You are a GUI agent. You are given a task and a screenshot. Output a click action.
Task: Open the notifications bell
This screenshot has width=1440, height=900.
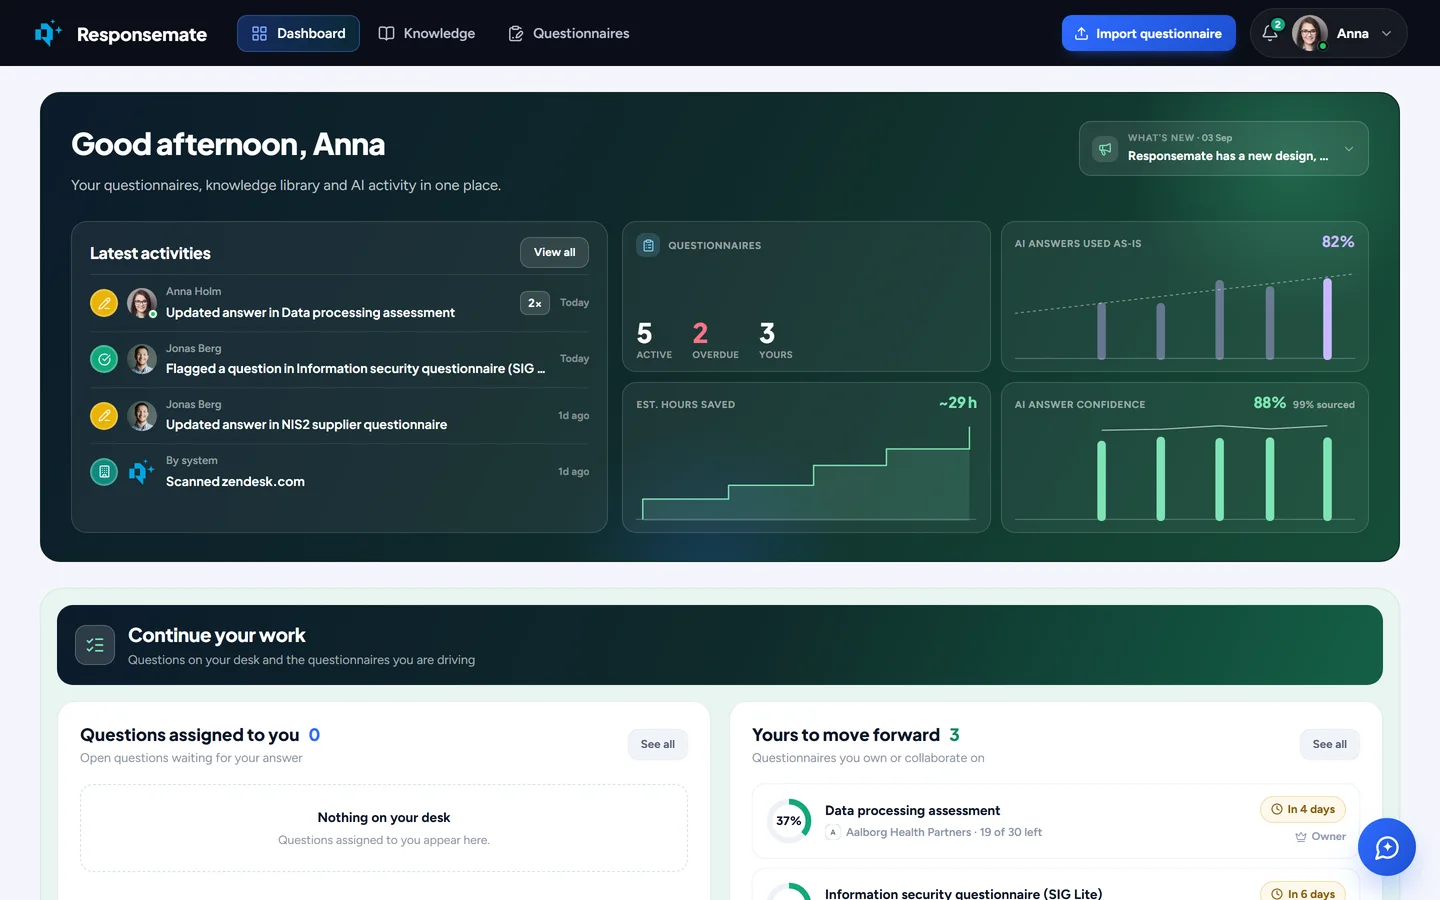pos(1270,33)
